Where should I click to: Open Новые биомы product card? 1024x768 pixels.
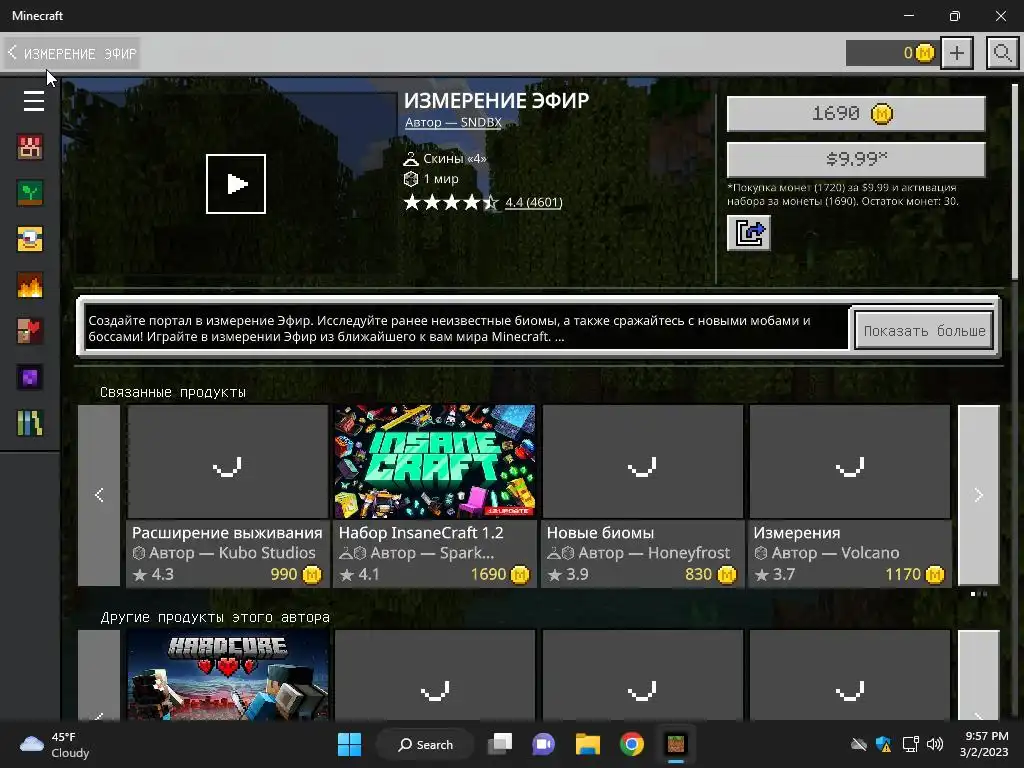(x=643, y=496)
